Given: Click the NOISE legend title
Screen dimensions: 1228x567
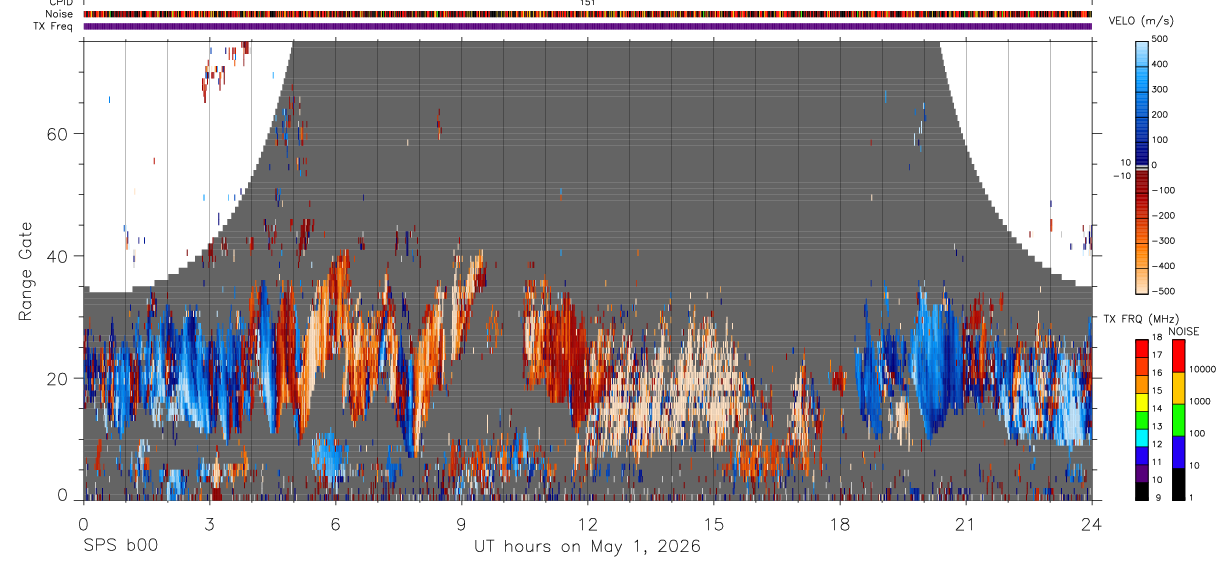Looking at the screenshot, I should click(x=1183, y=331).
